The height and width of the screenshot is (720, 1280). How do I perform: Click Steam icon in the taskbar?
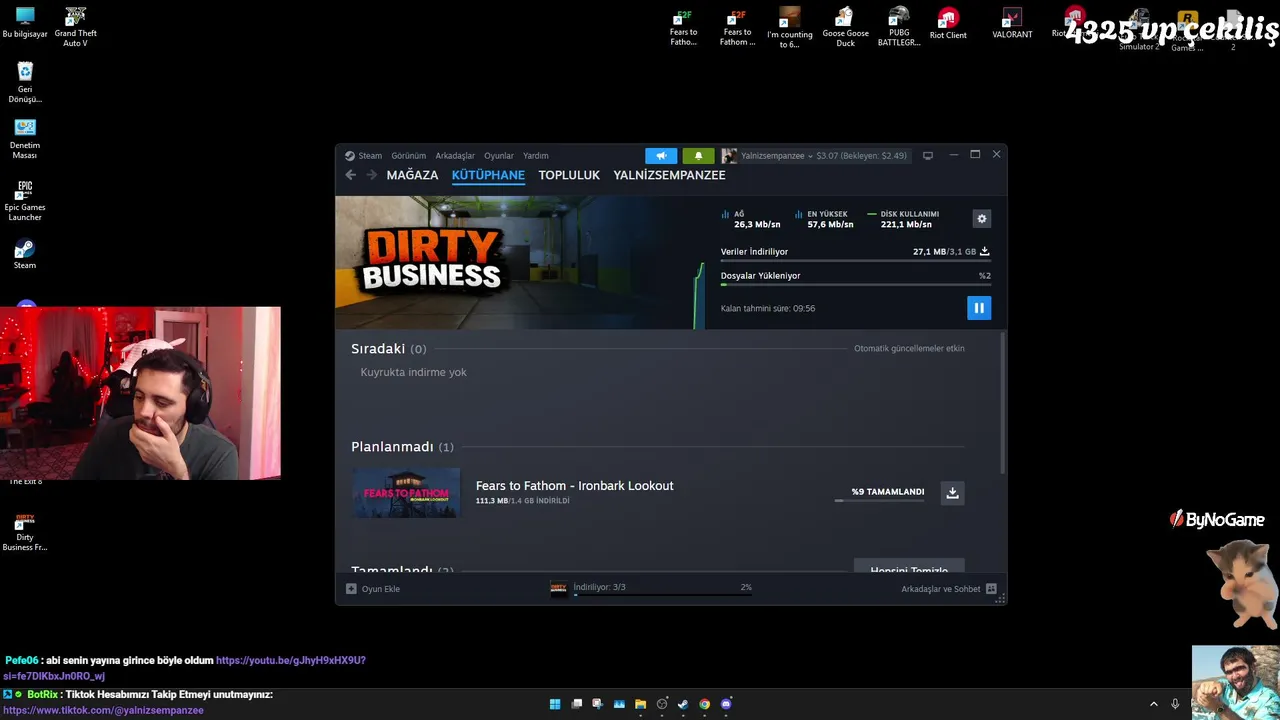tap(683, 704)
